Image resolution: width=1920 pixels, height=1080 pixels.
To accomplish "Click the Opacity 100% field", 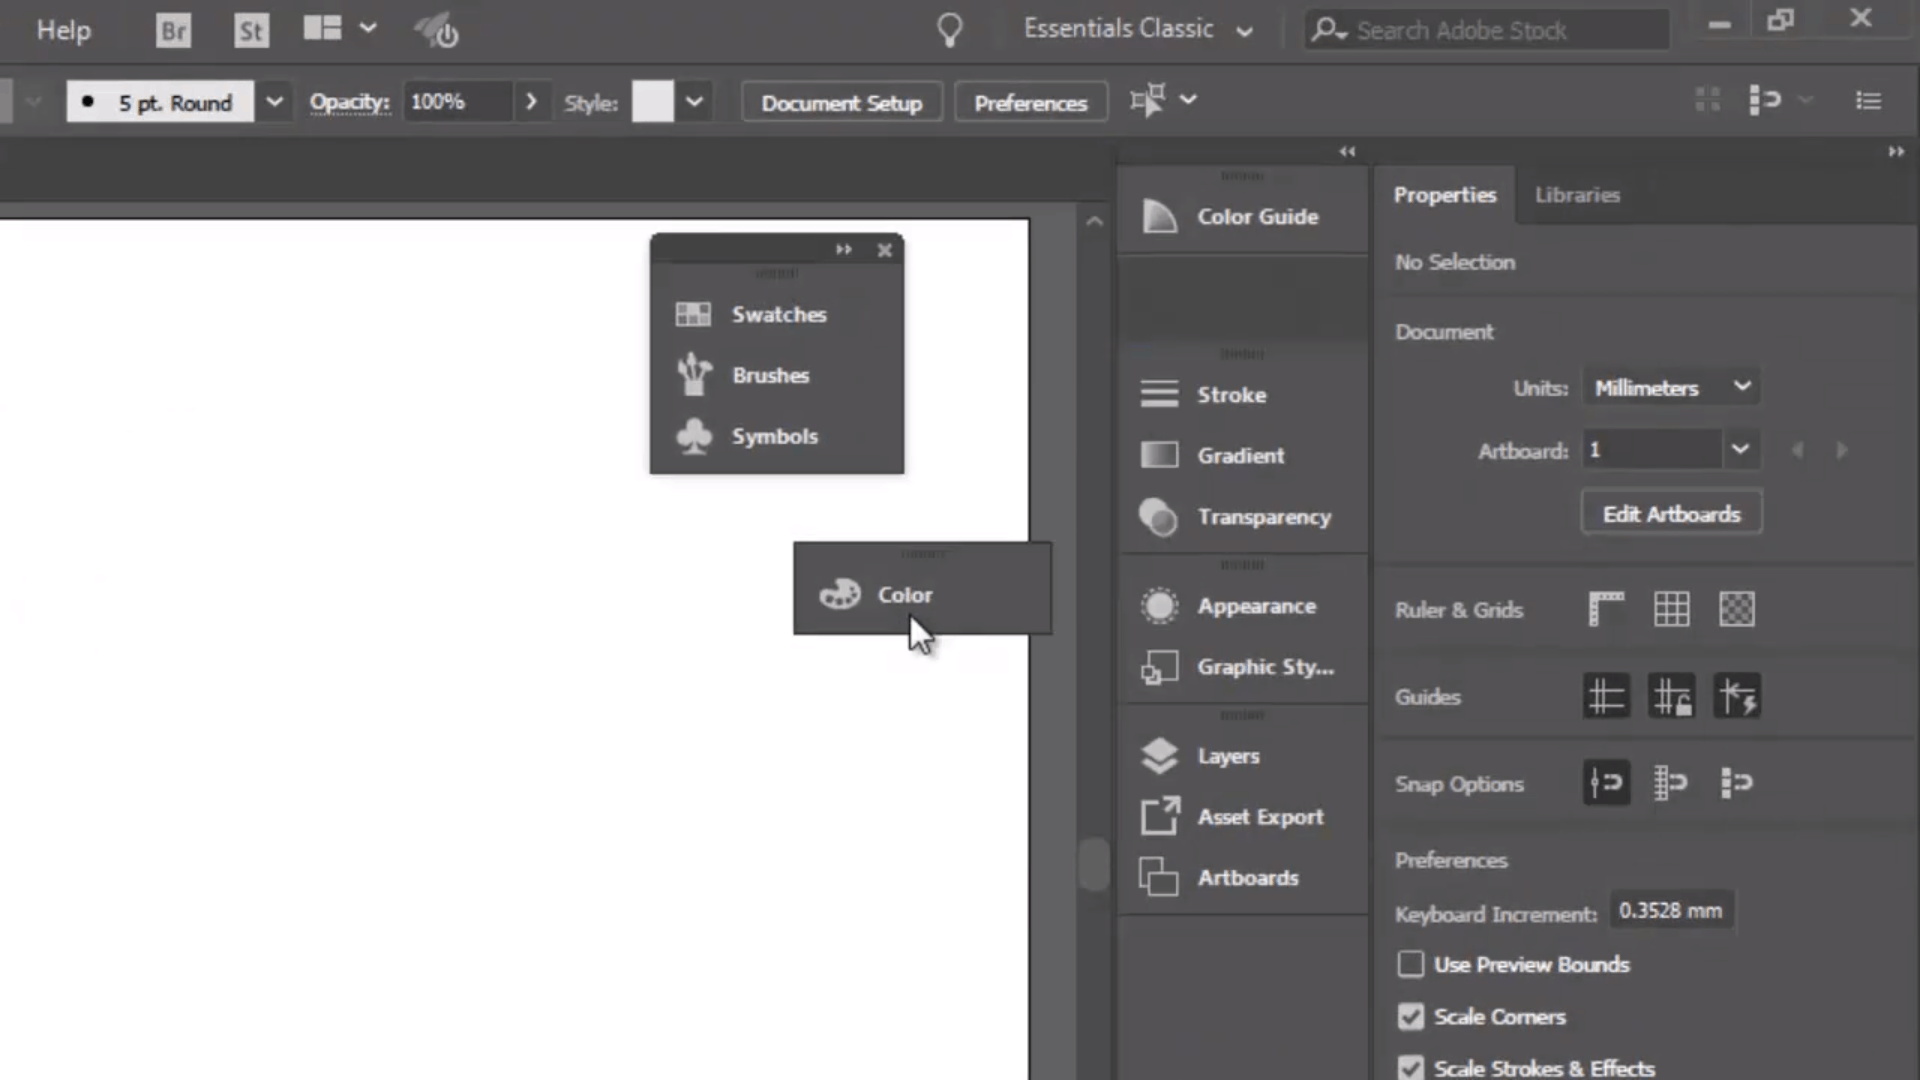I will pos(458,102).
